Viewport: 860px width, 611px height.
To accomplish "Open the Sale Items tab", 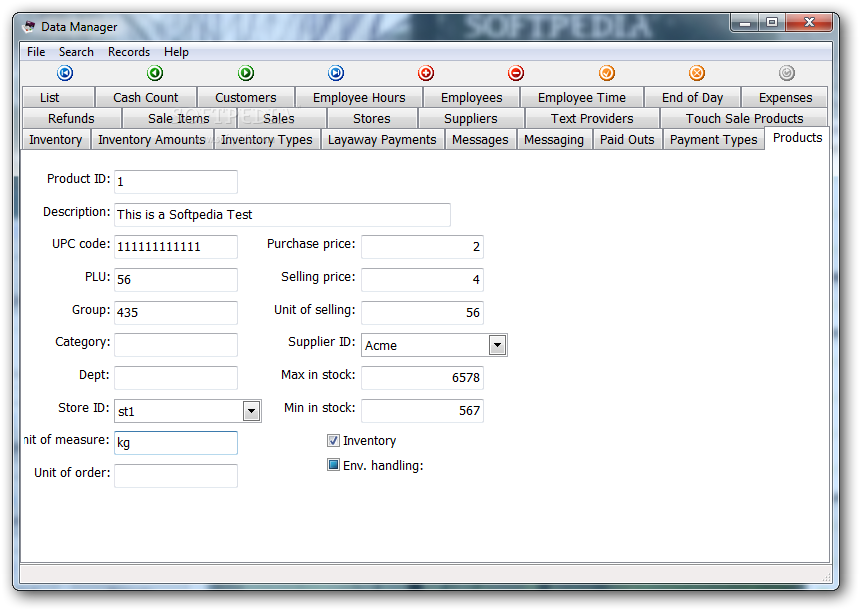I will click(179, 118).
